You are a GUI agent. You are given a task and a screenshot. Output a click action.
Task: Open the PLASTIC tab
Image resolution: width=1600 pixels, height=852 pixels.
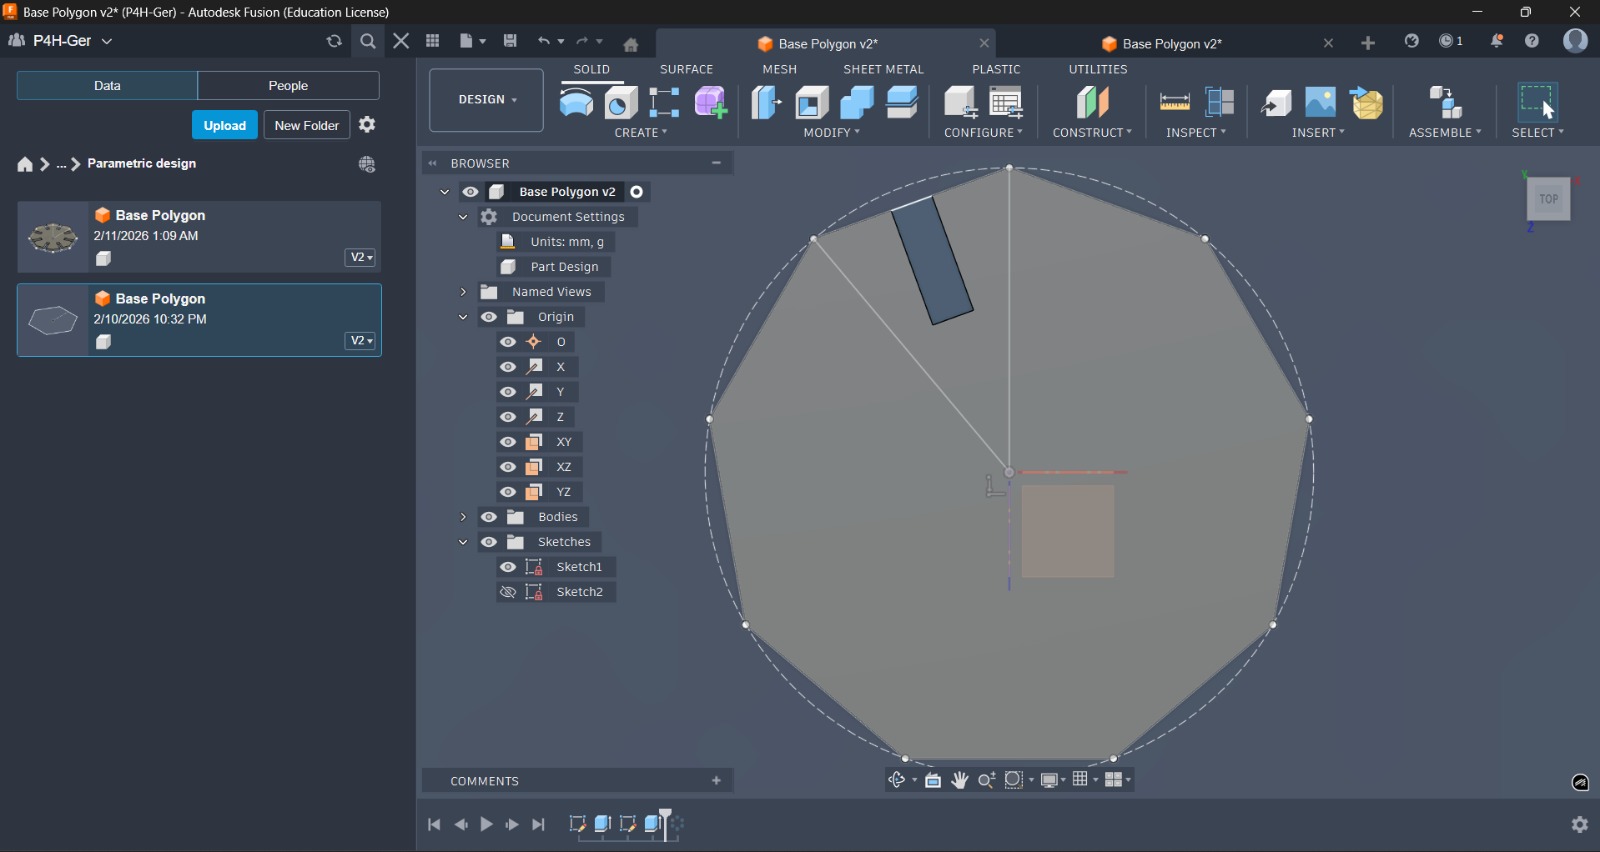997,70
